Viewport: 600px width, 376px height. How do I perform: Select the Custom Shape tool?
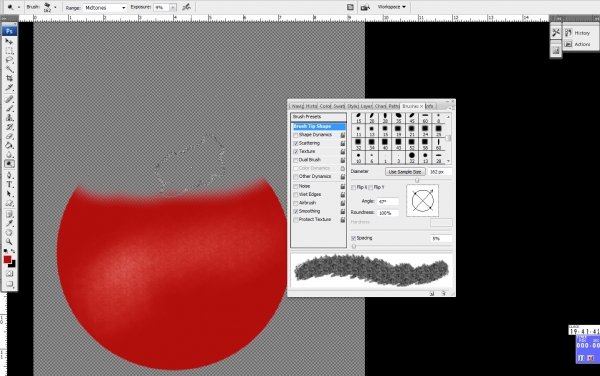tap(9, 203)
